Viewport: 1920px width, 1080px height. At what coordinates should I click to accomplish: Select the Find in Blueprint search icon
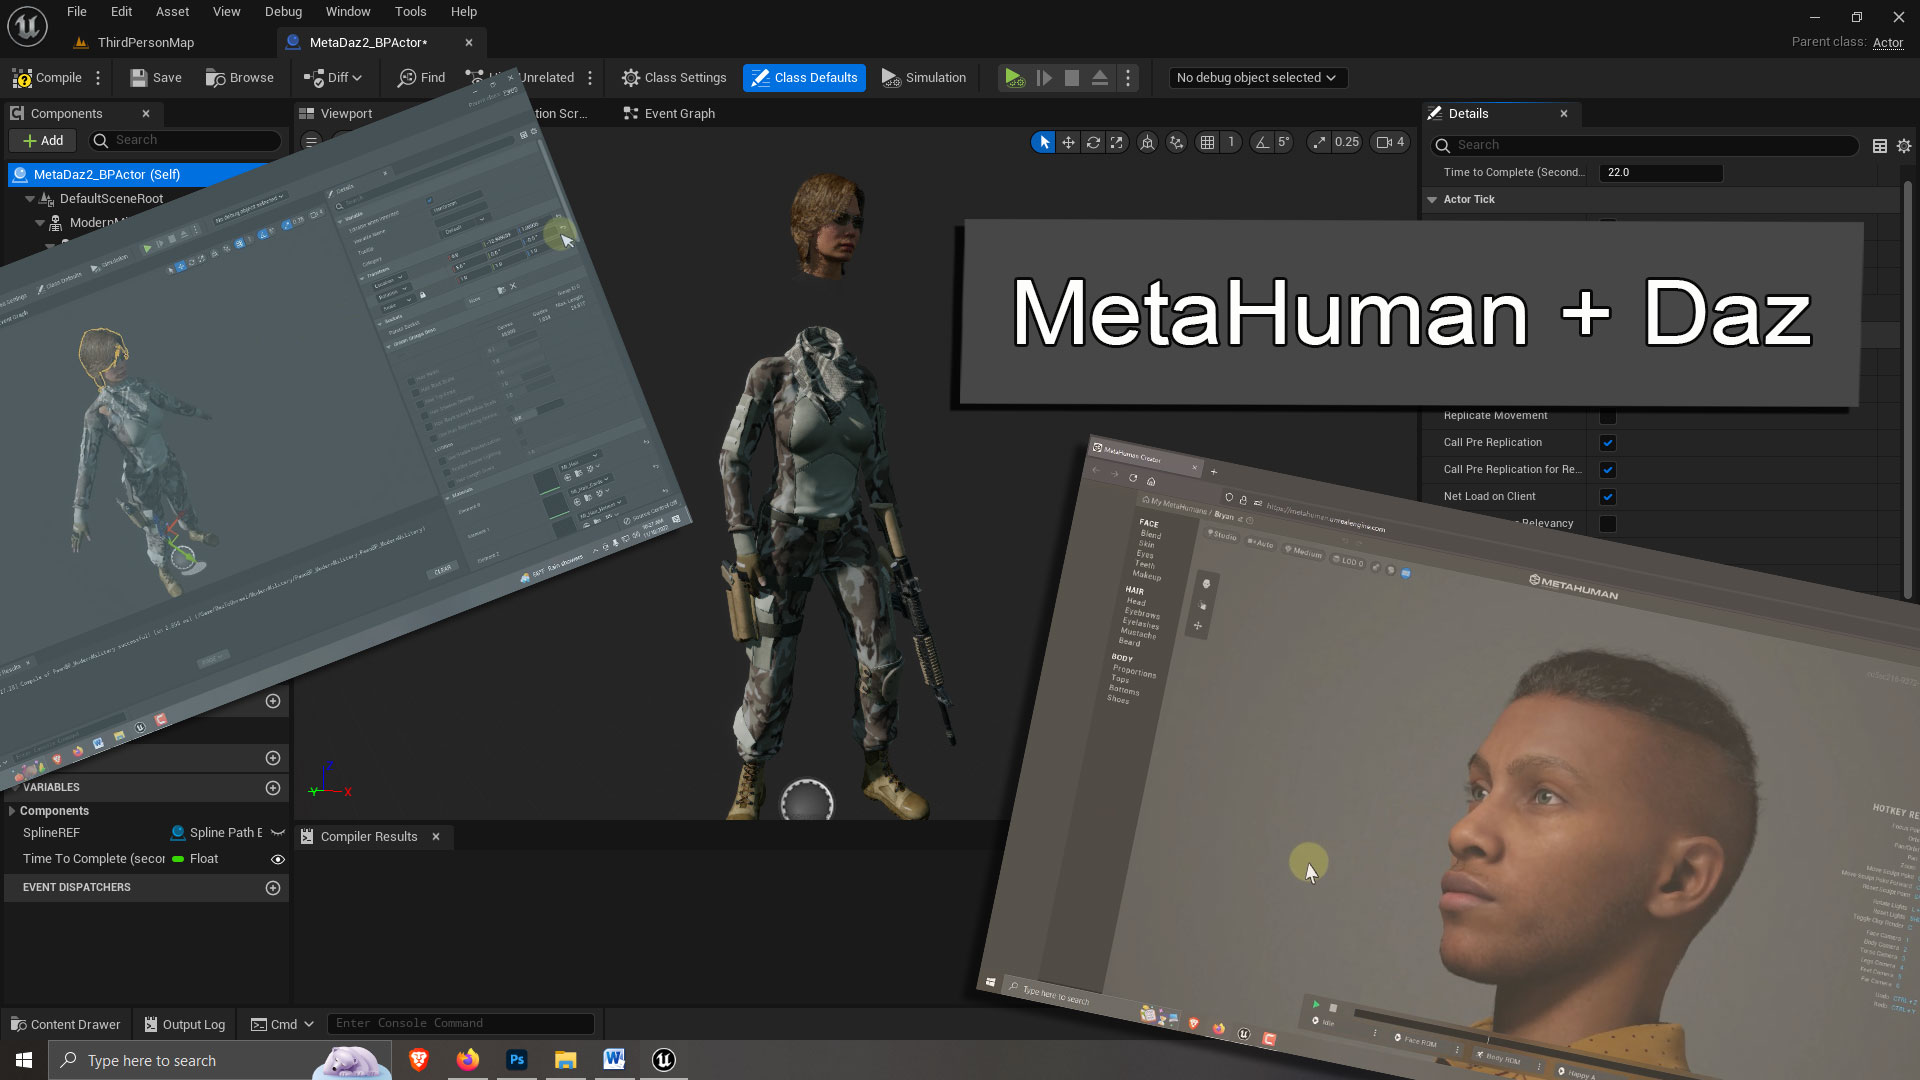(405, 76)
